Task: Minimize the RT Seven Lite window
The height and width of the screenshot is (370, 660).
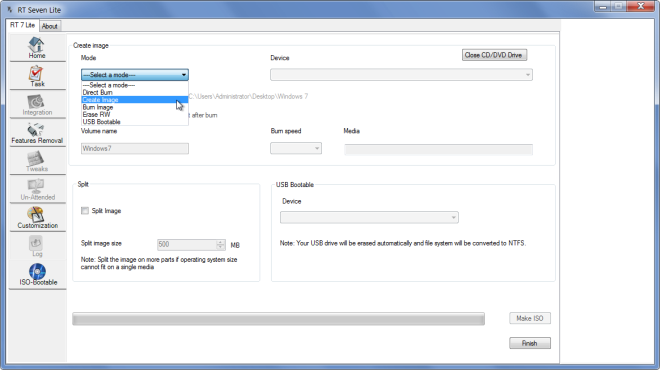Action: (602, 6)
